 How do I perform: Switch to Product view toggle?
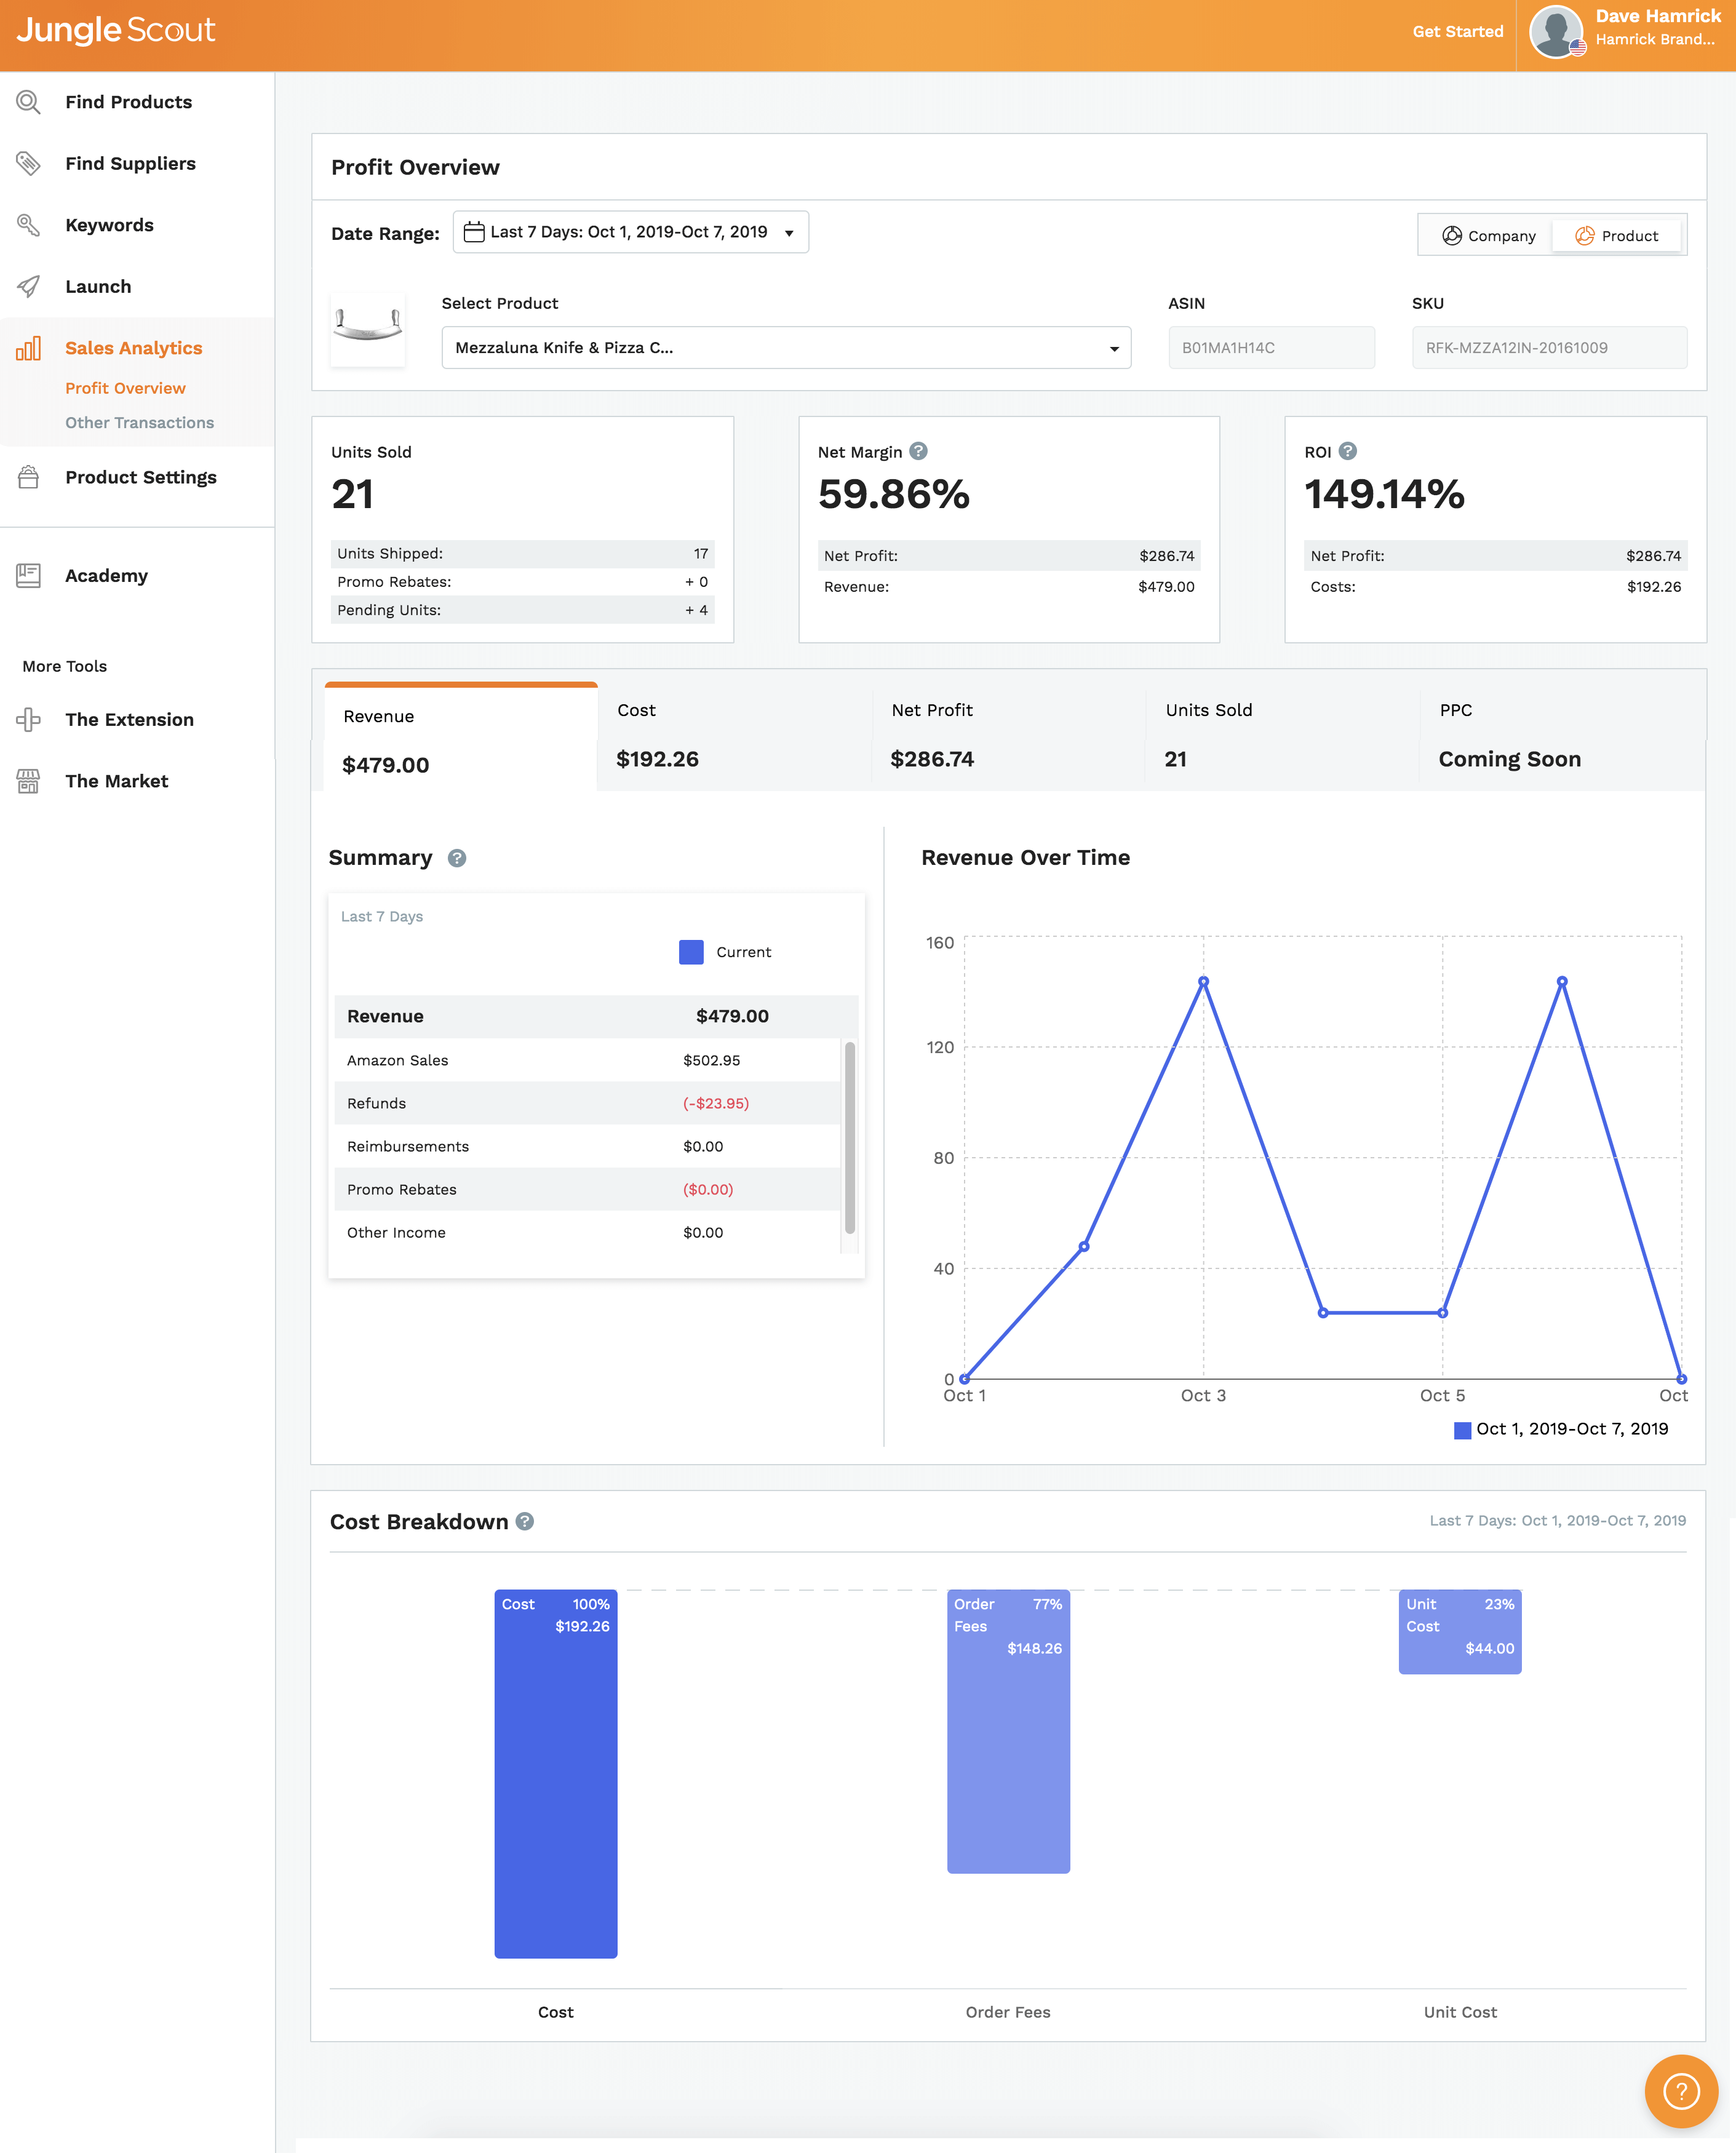[x=1616, y=235]
